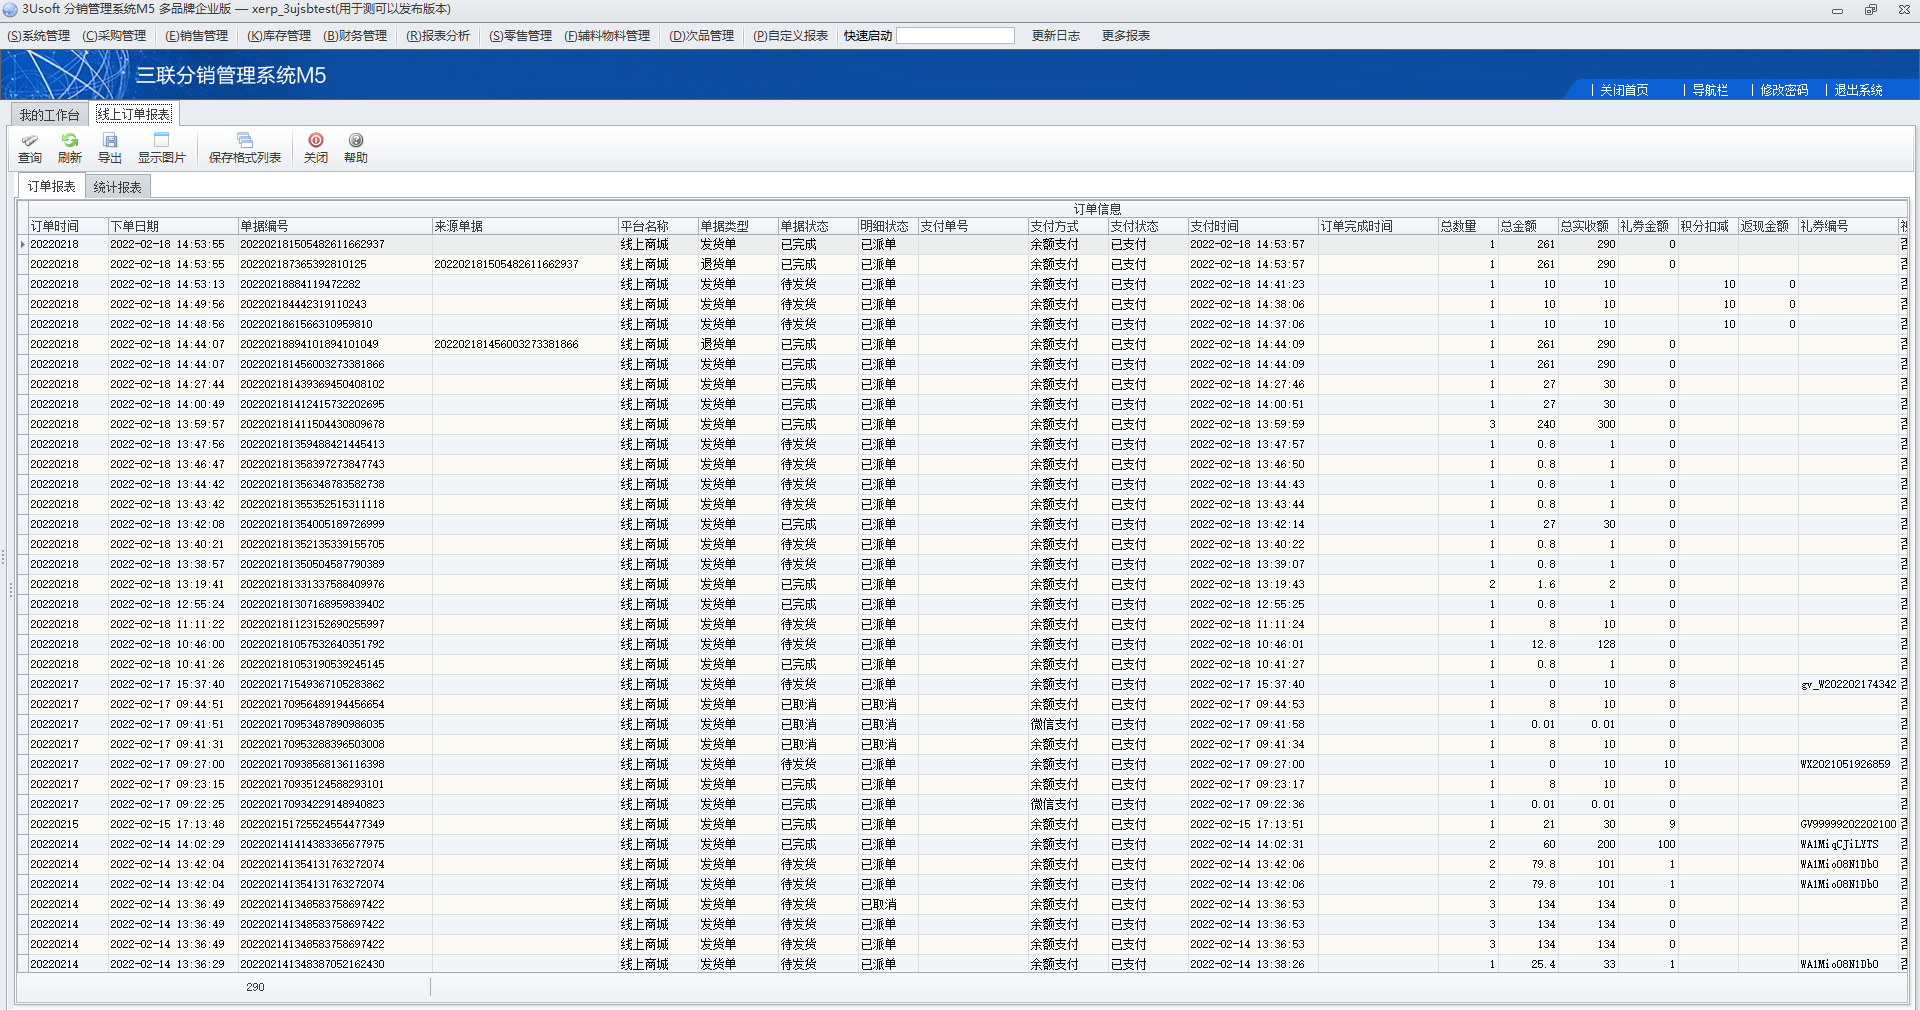1920x1010 pixels.
Task: Open the 报表分析 menu
Action: coord(438,36)
